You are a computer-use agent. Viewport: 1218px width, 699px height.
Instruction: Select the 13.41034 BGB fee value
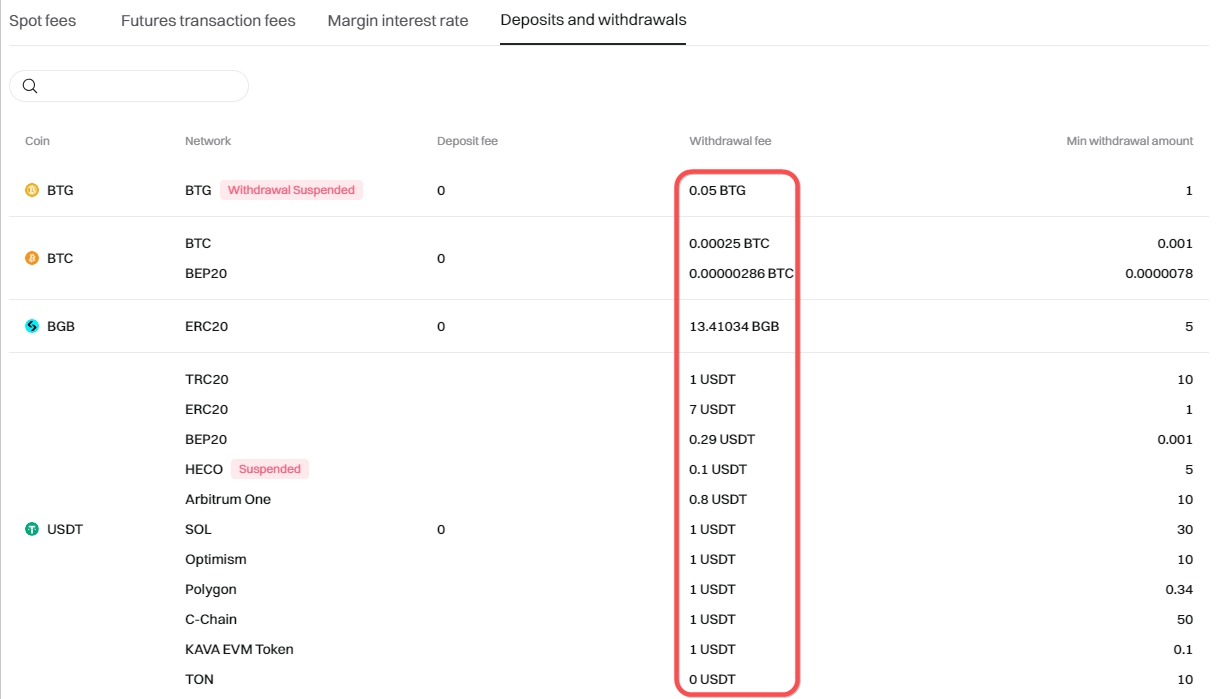point(734,326)
